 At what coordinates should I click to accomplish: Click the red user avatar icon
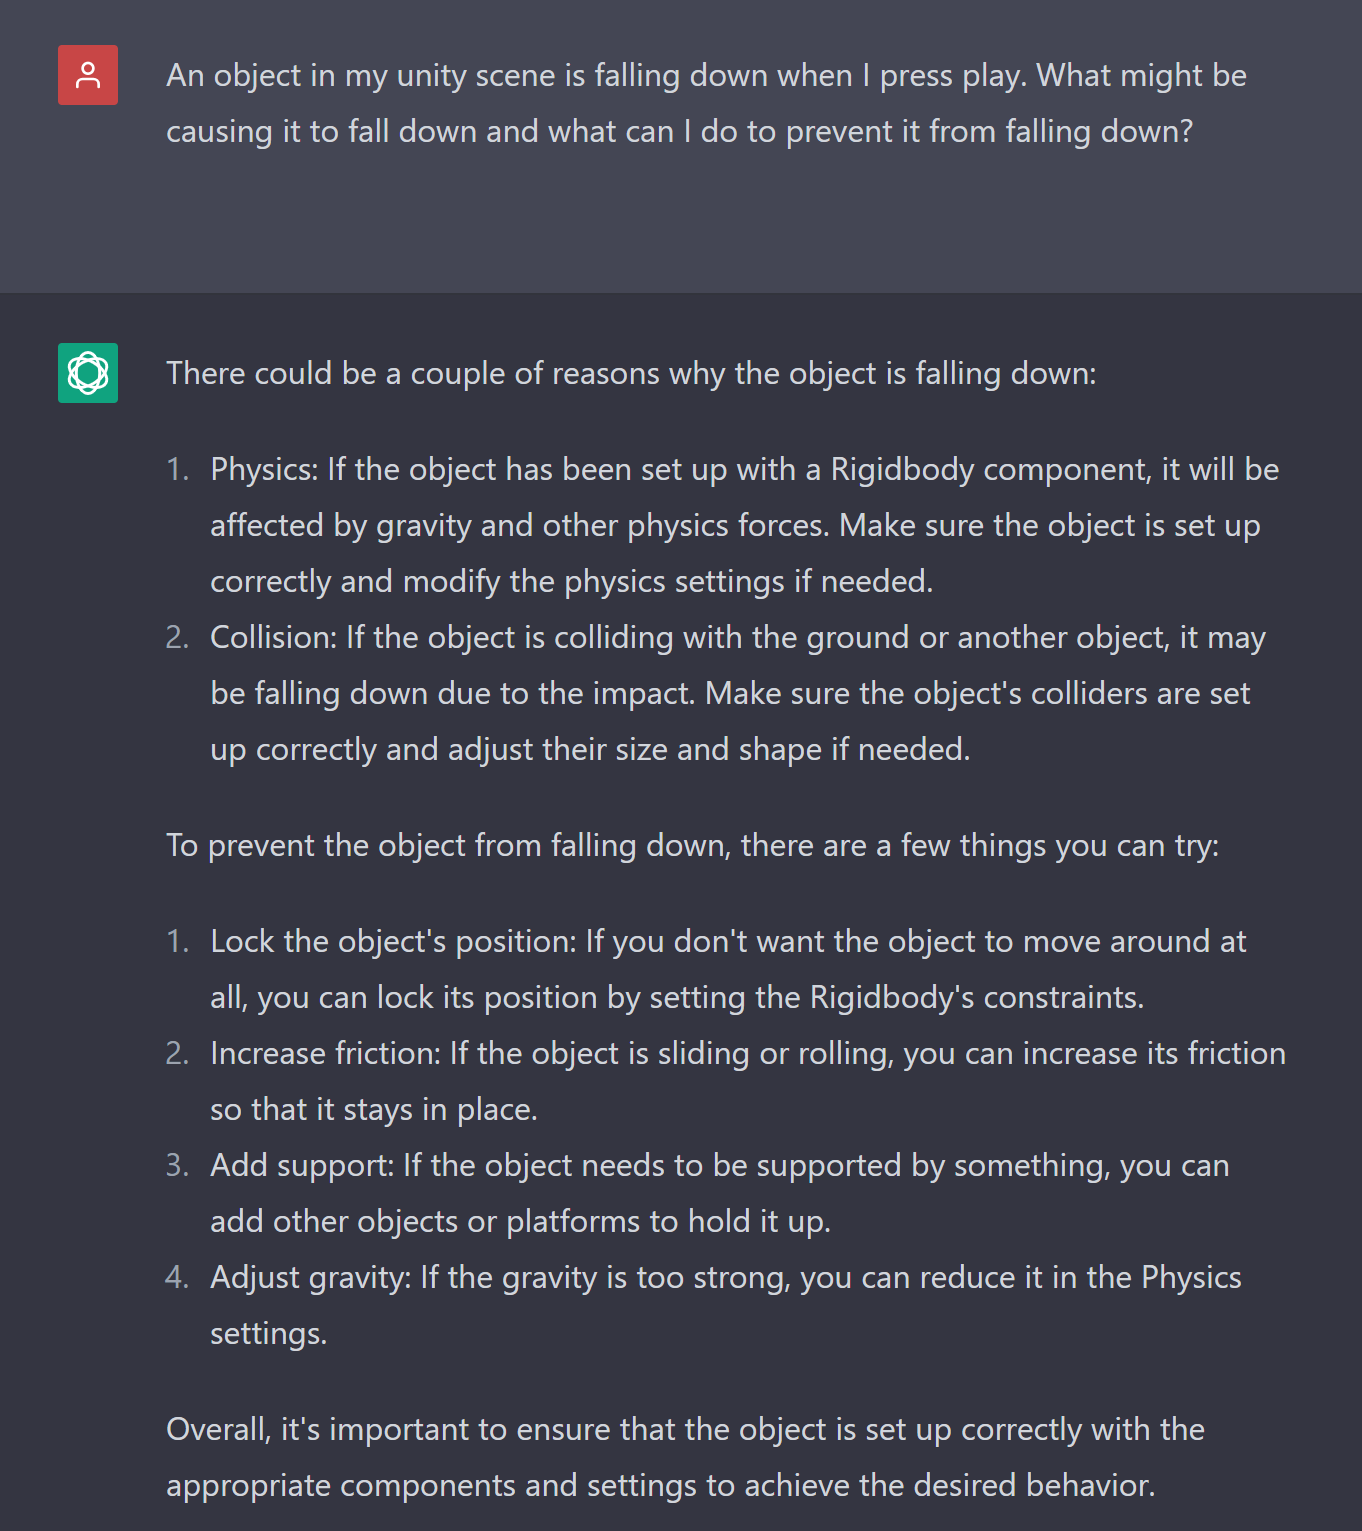pyautogui.click(x=88, y=75)
